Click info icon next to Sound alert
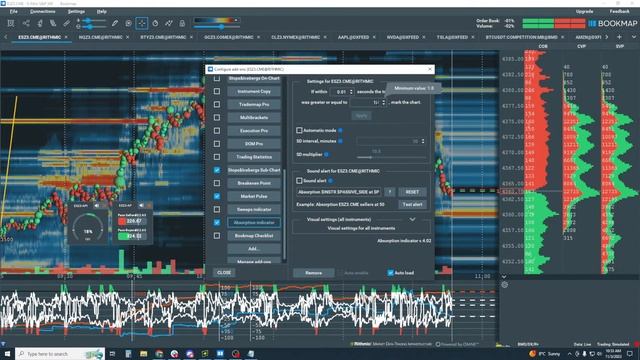 [330, 180]
